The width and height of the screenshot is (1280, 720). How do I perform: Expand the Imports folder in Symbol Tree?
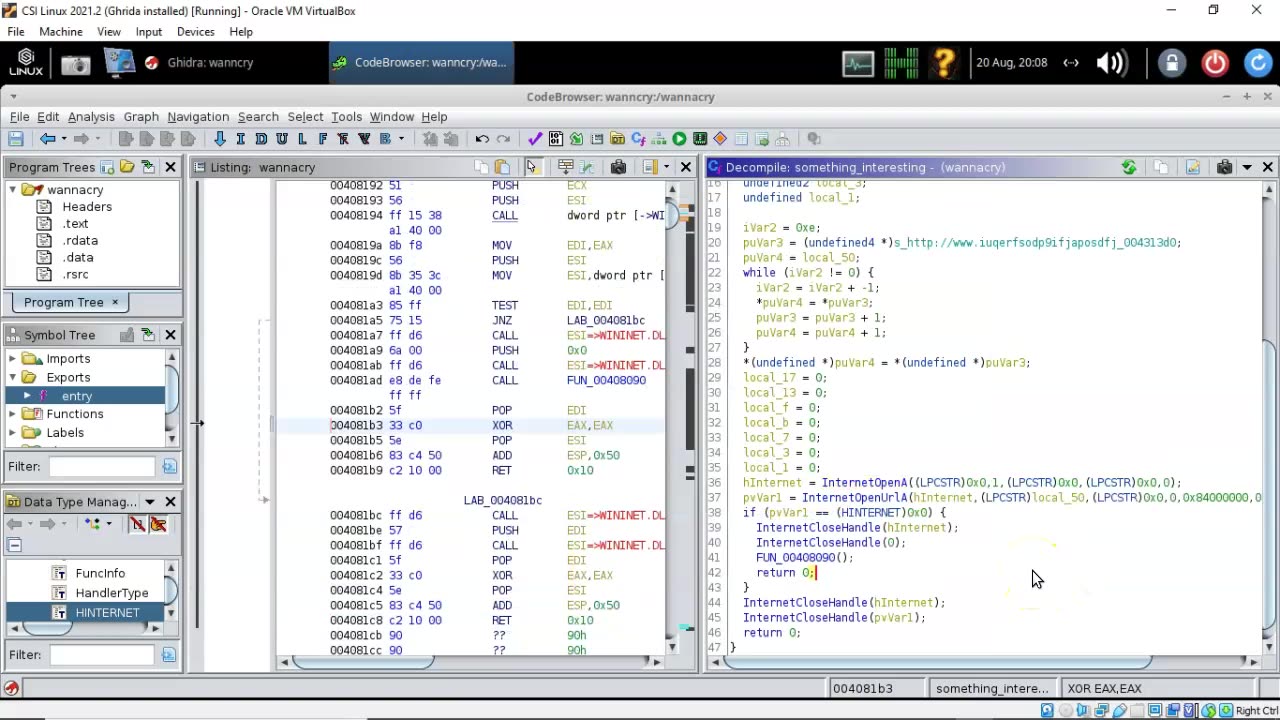[12, 359]
